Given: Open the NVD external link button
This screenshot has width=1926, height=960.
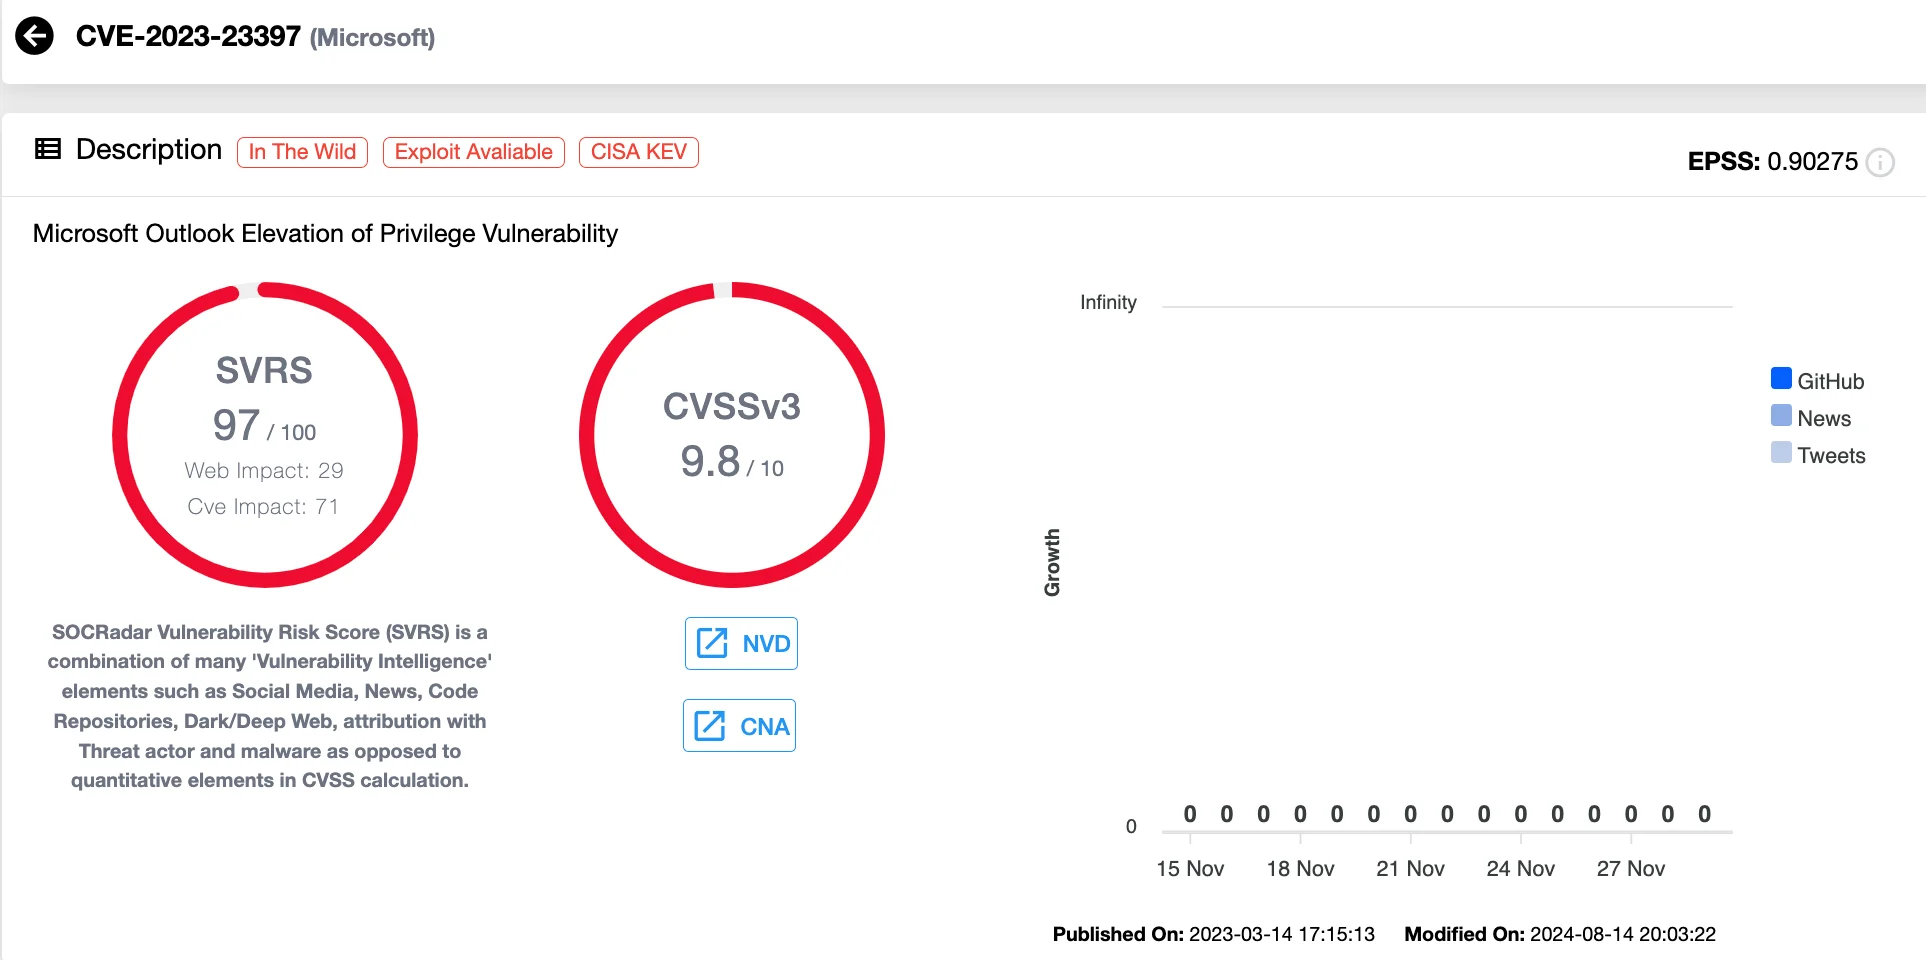Looking at the screenshot, I should click(x=741, y=643).
